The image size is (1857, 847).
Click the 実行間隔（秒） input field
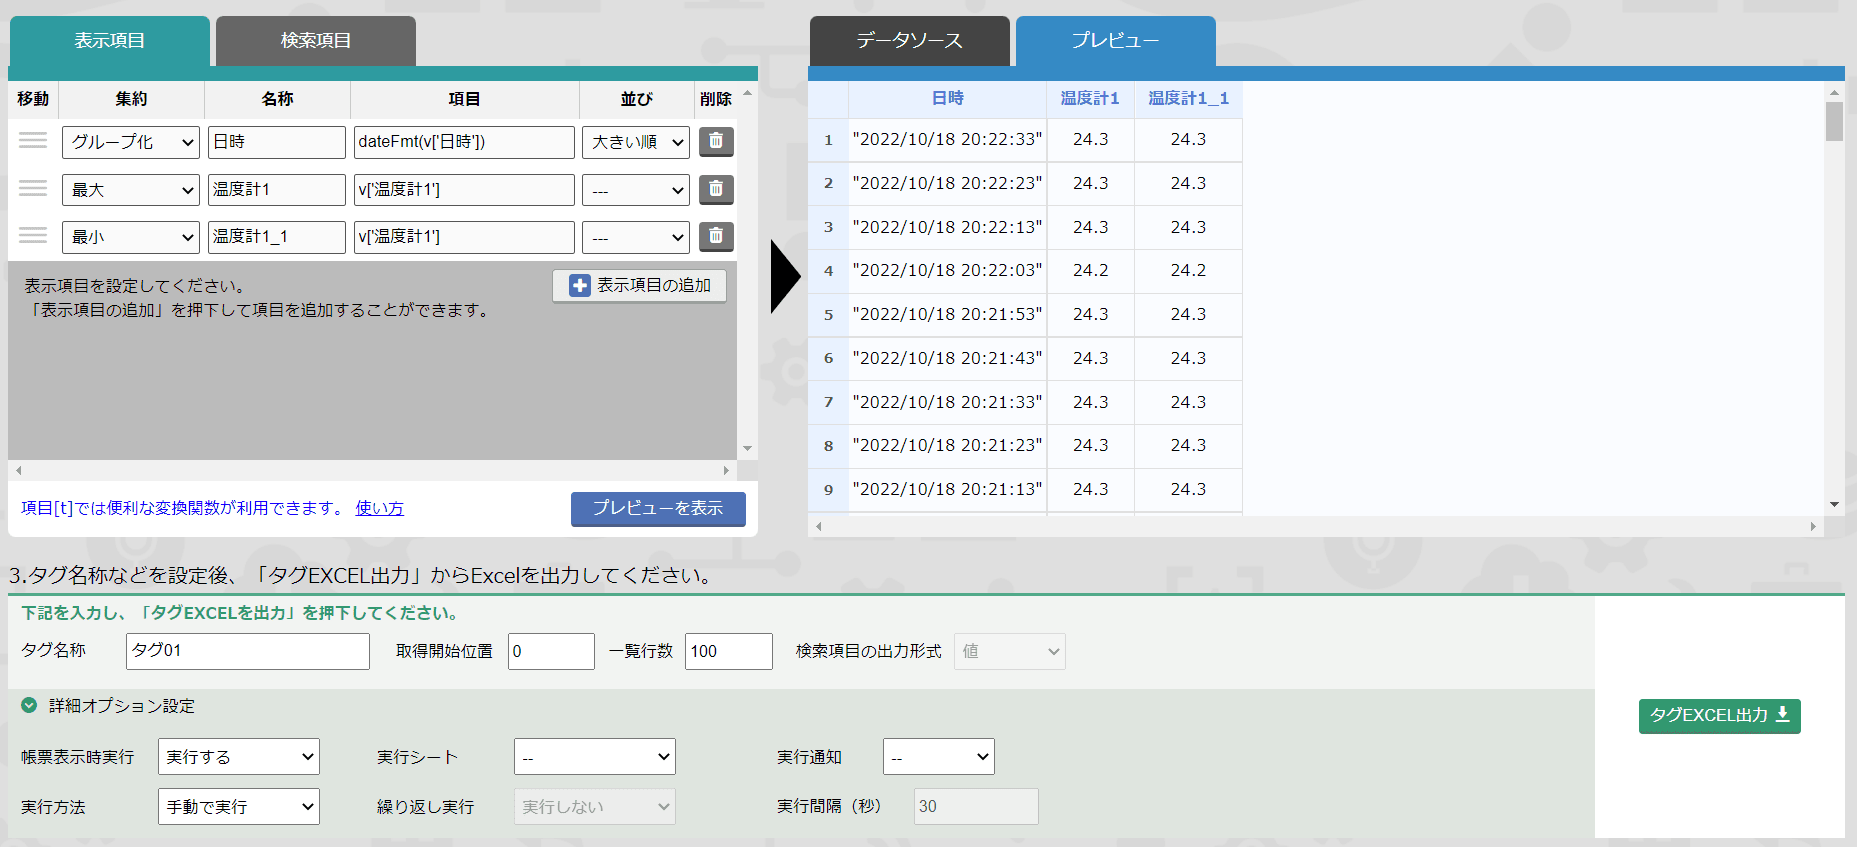(976, 807)
